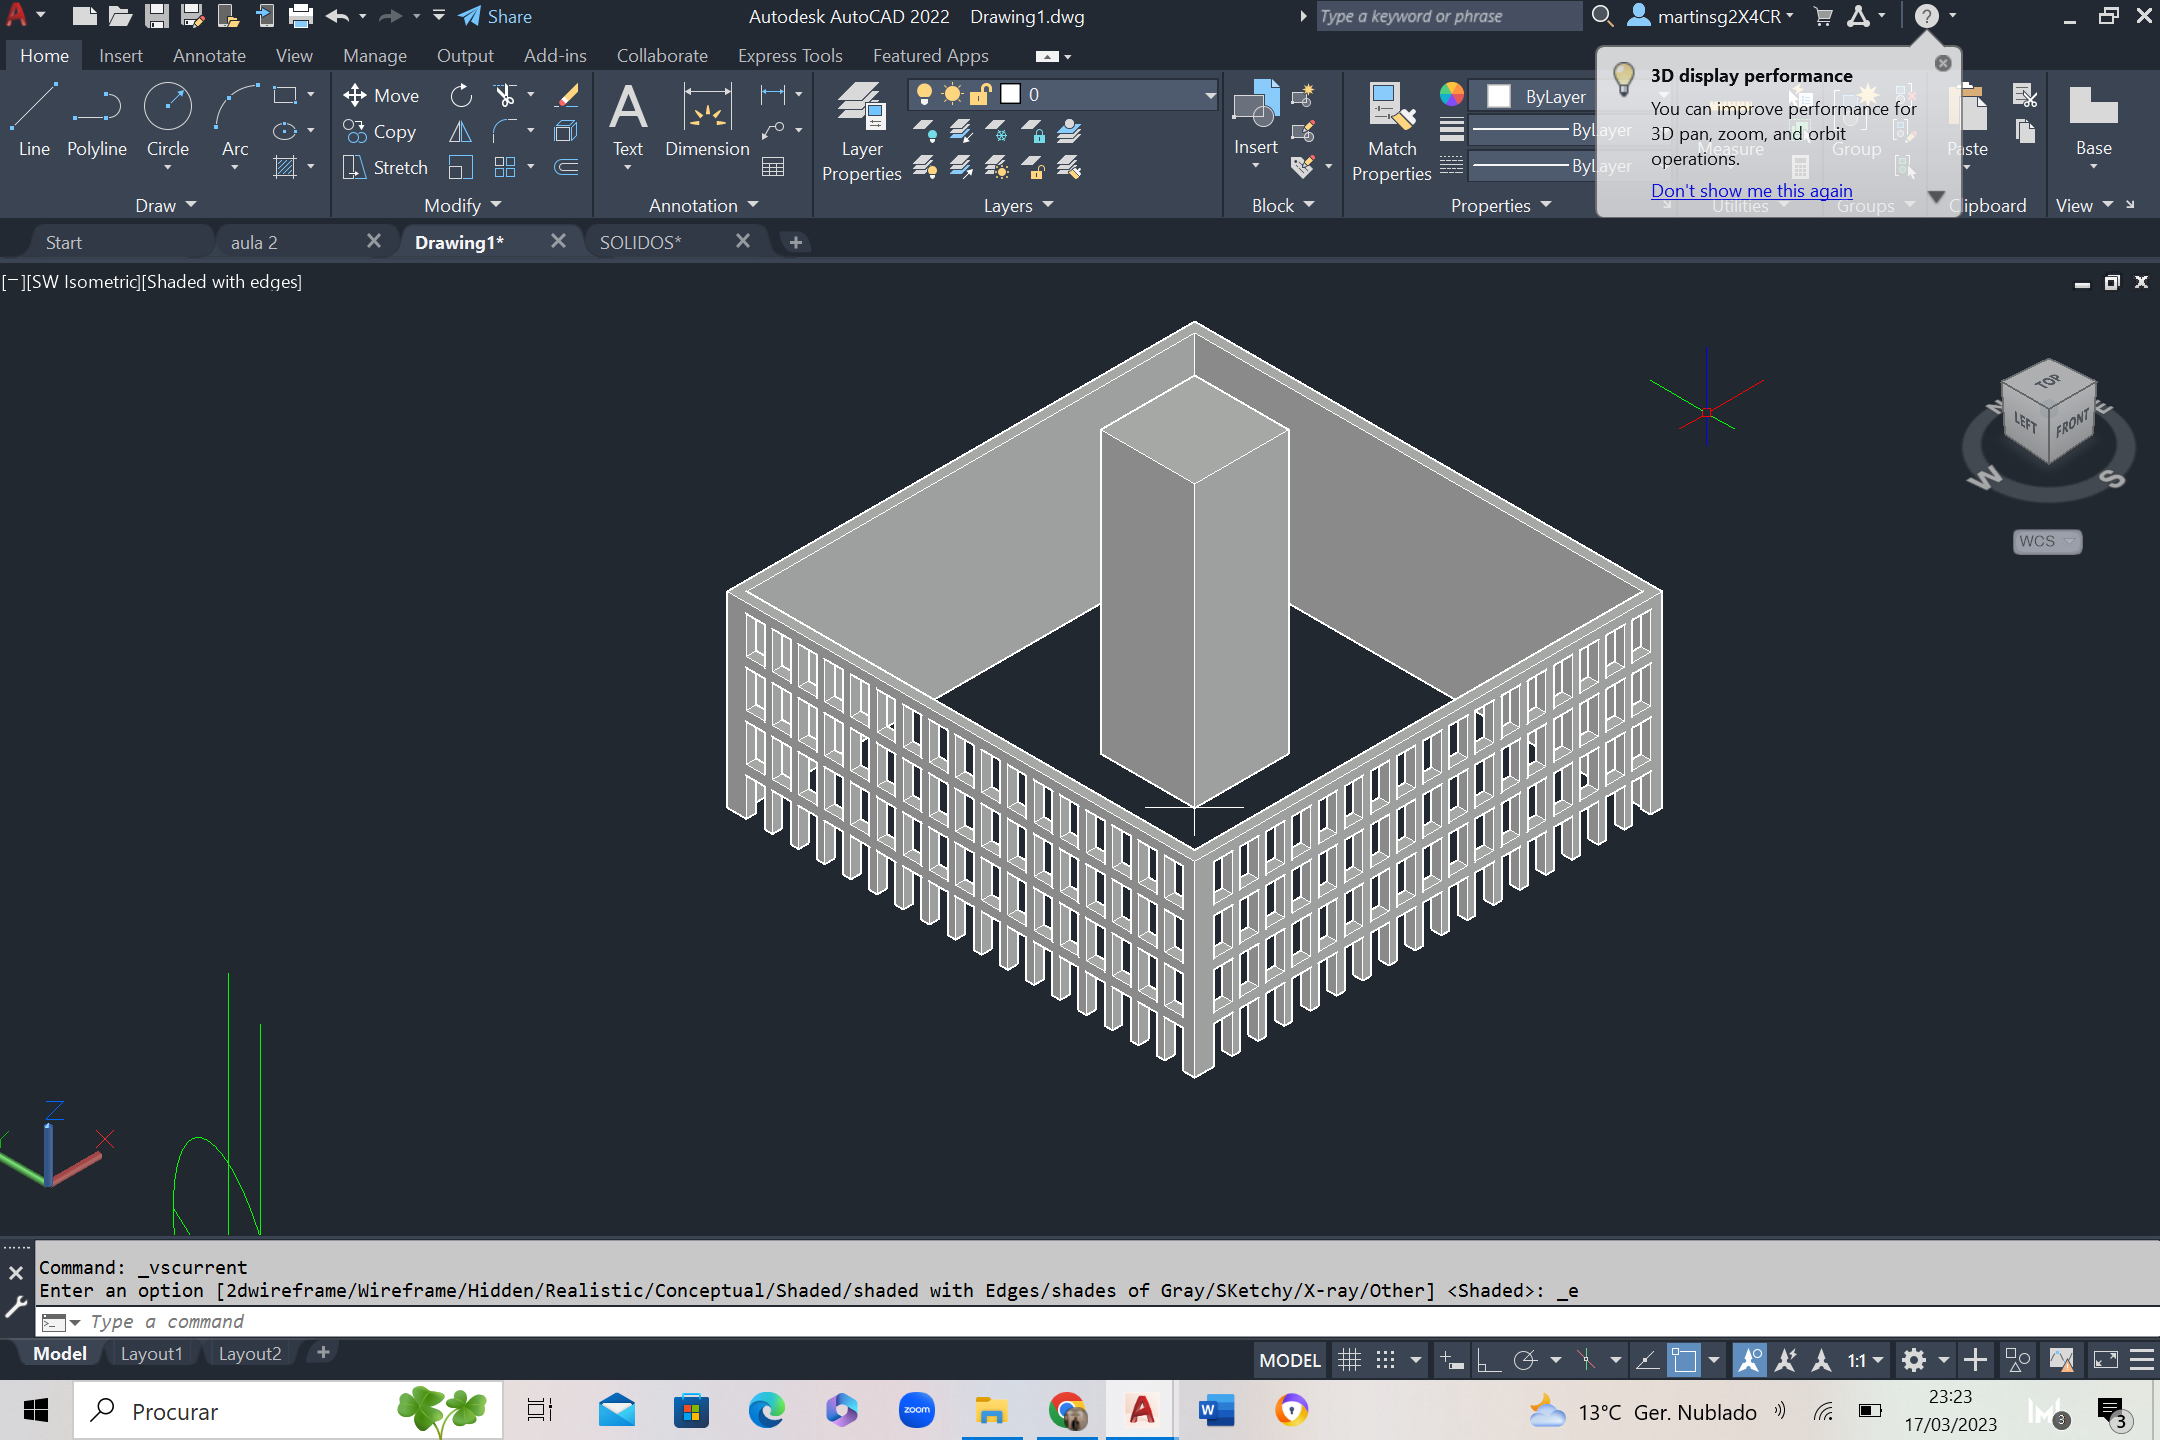The width and height of the screenshot is (2160, 1440).
Task: Toggle ortho mode in status bar
Action: (1488, 1360)
